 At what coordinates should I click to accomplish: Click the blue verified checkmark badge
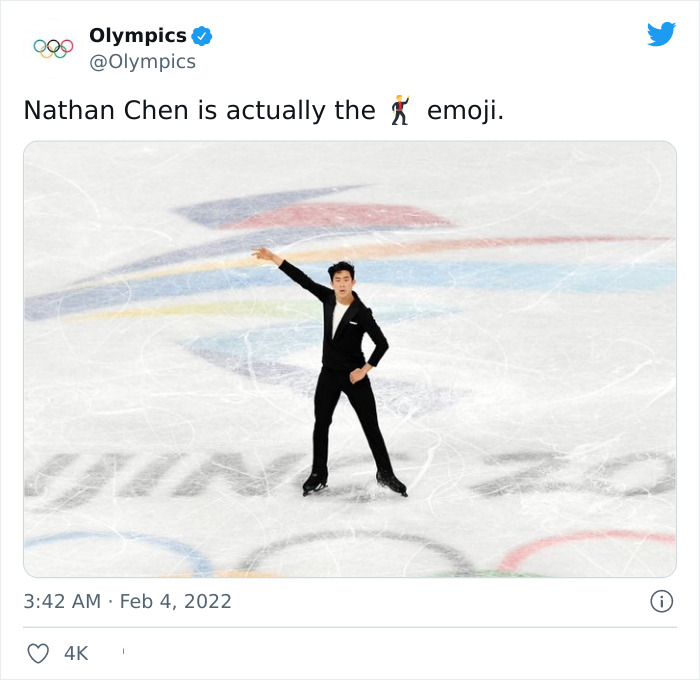[x=202, y=36]
